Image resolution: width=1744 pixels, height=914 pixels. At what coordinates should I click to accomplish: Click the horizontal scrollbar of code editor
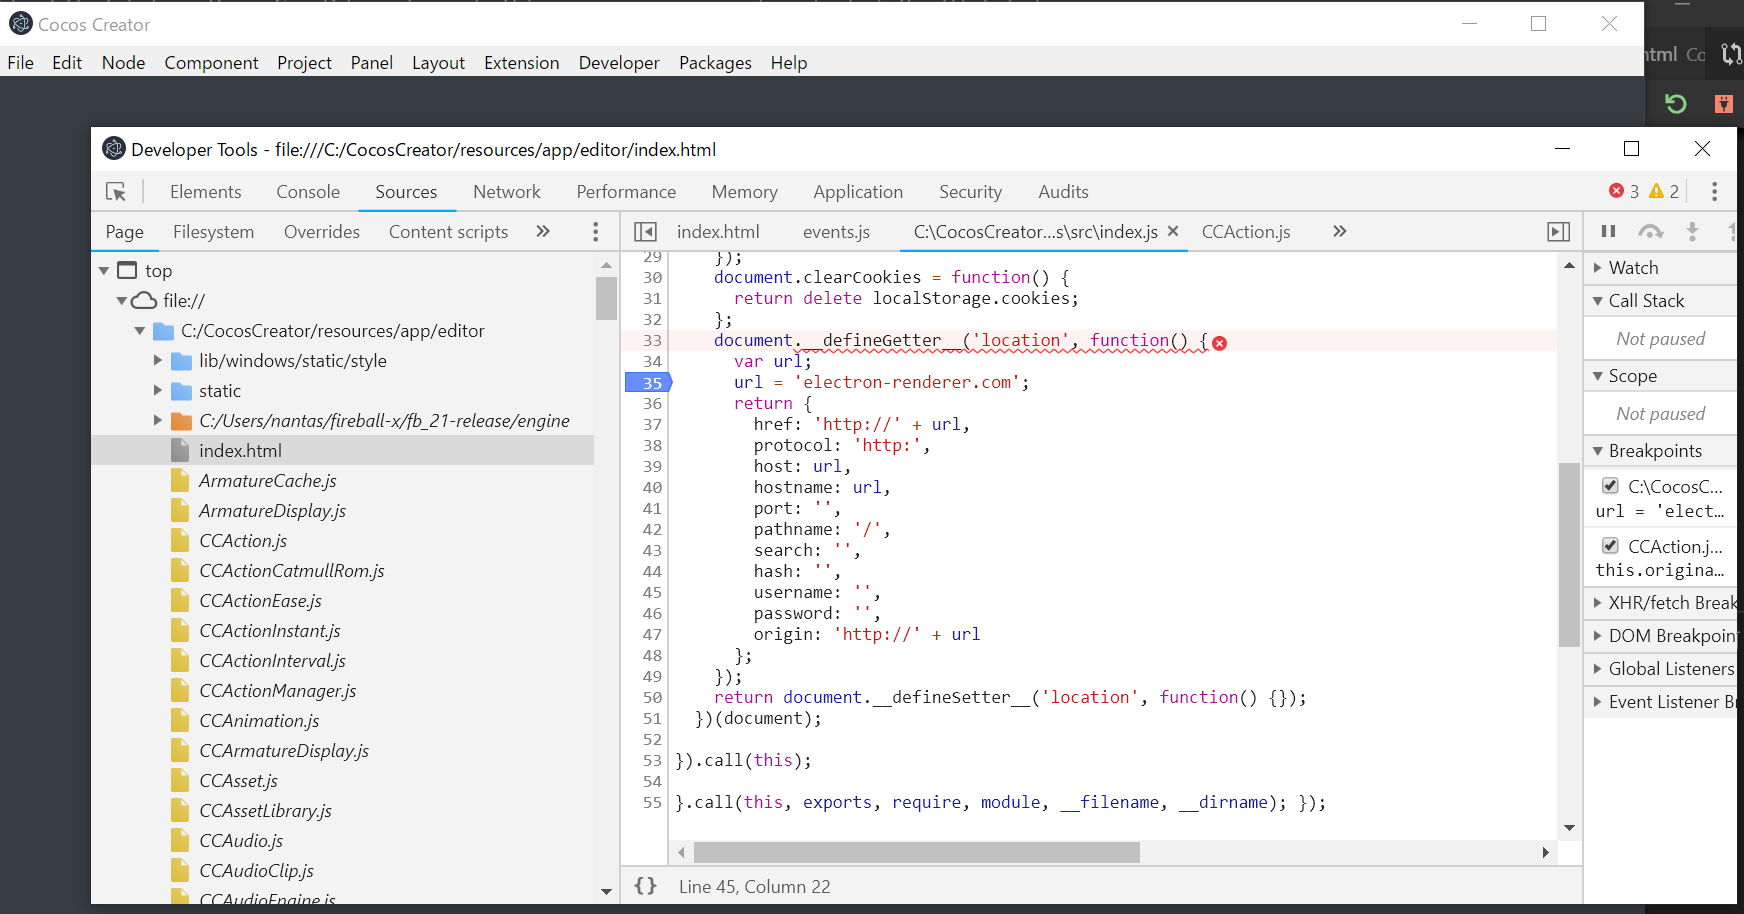tap(916, 852)
